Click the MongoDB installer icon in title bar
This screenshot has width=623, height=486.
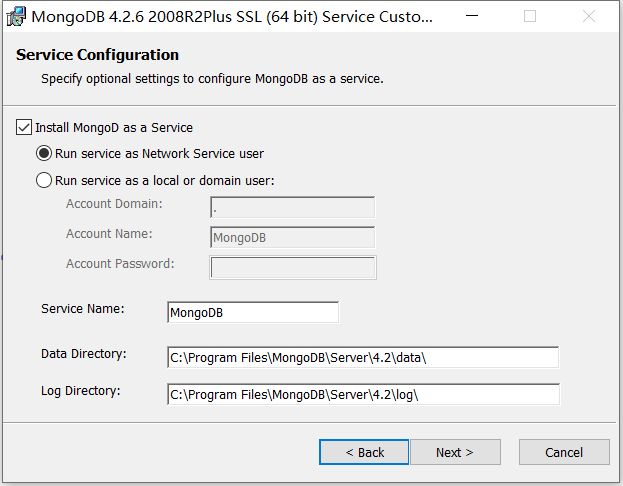point(16,17)
